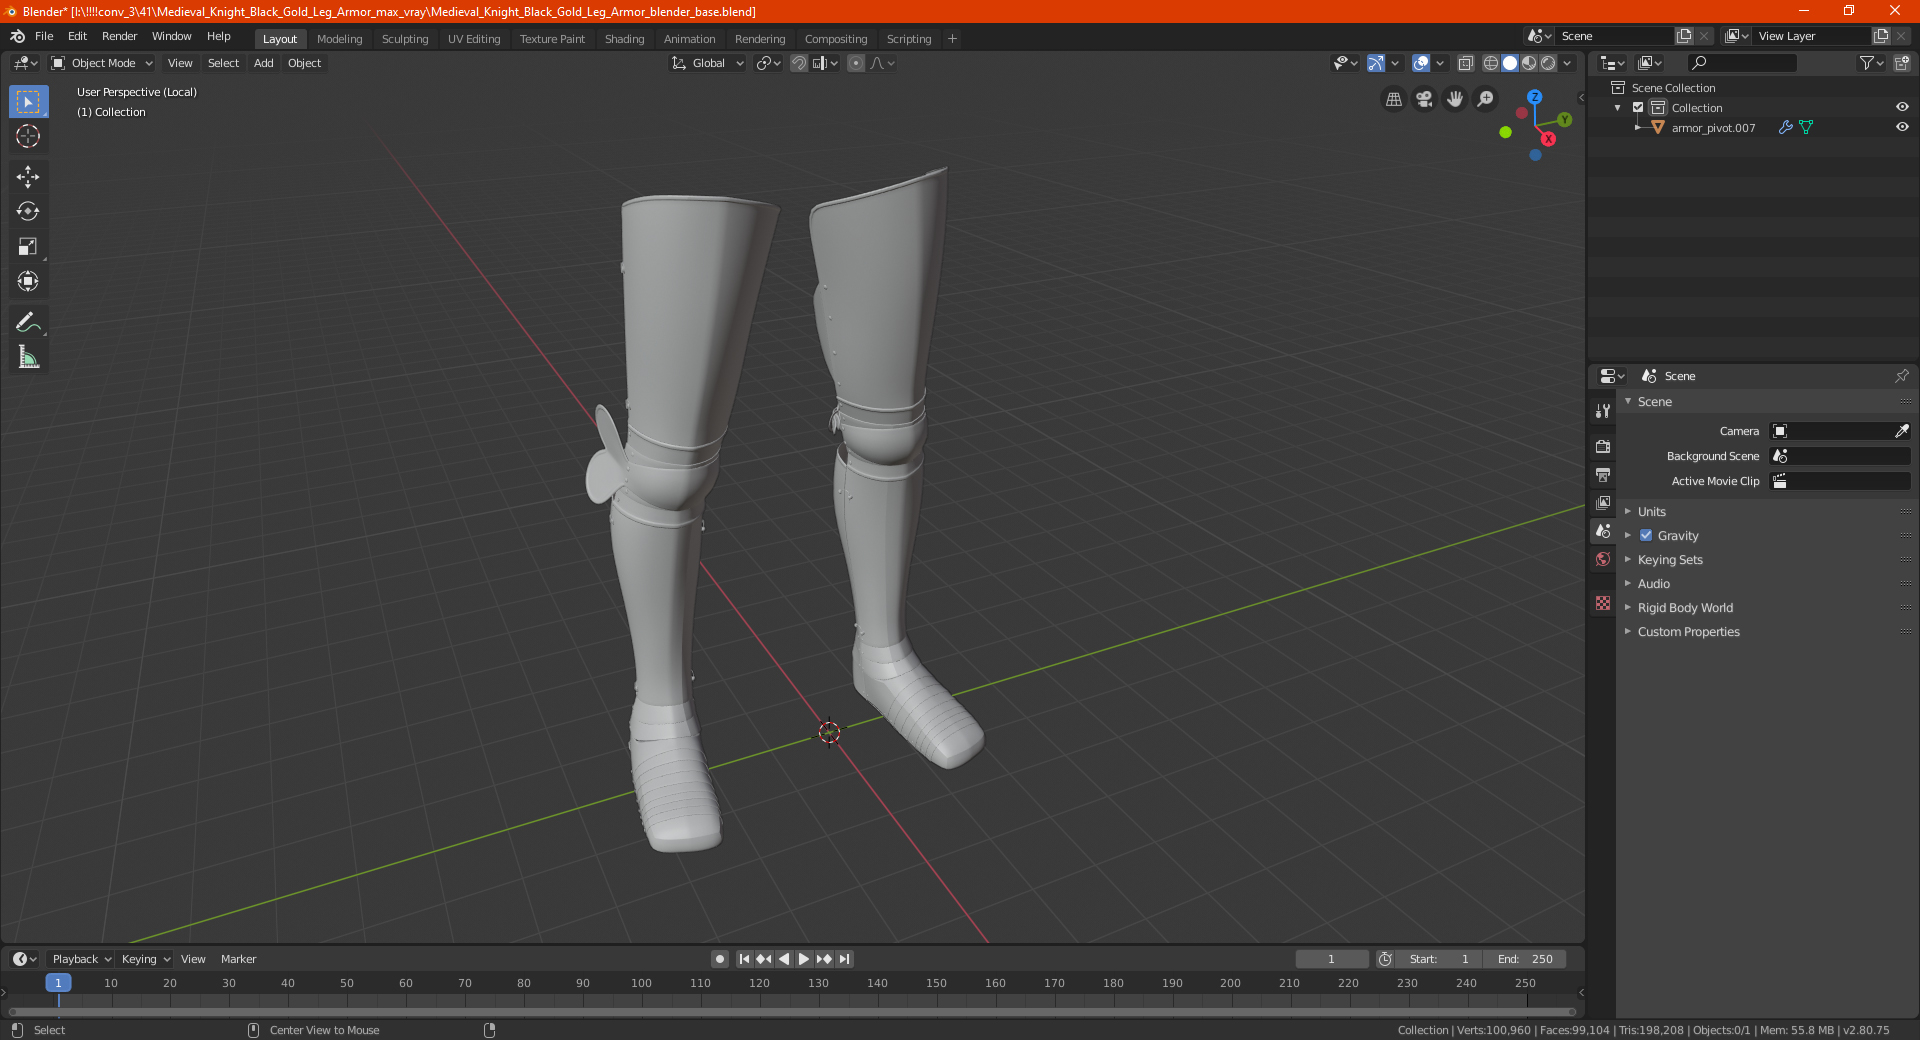Open the Object Mode dropdown
The image size is (1920, 1040).
pos(102,63)
